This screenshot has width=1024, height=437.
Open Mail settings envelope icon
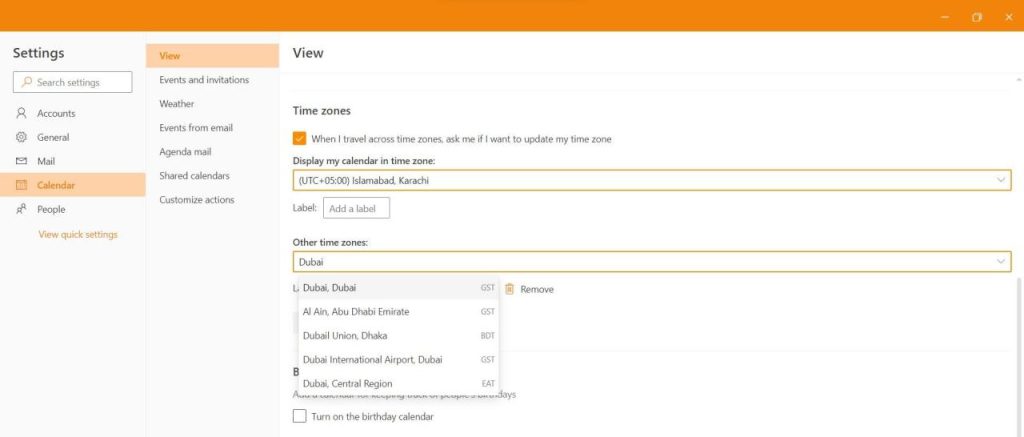(21, 161)
